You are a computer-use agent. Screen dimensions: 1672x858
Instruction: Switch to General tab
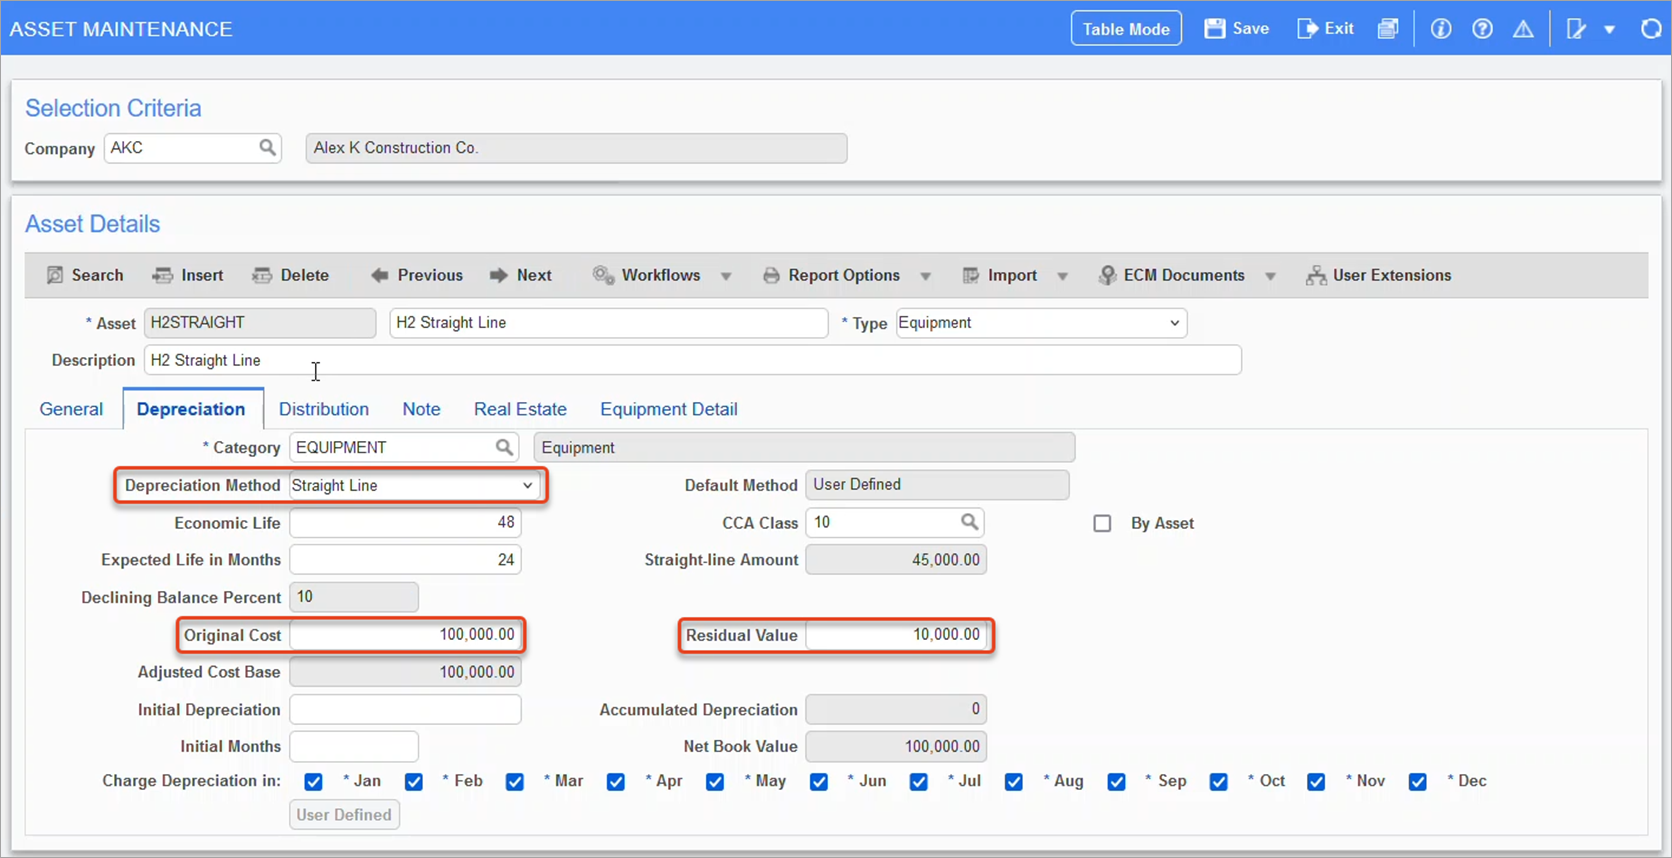click(x=71, y=409)
